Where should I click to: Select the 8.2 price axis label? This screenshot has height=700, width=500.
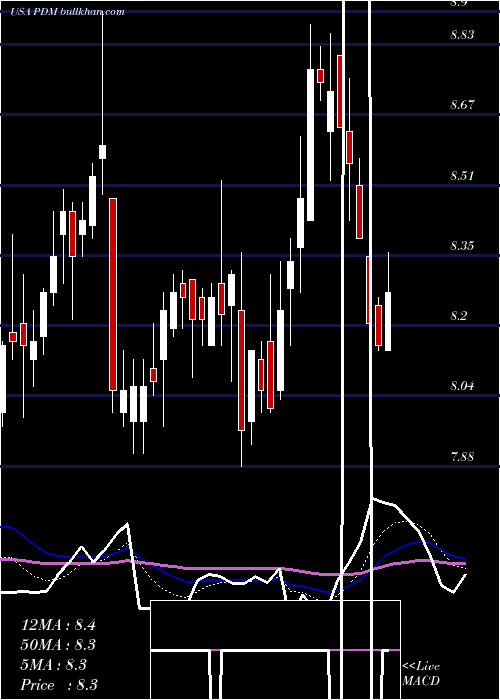click(x=458, y=316)
